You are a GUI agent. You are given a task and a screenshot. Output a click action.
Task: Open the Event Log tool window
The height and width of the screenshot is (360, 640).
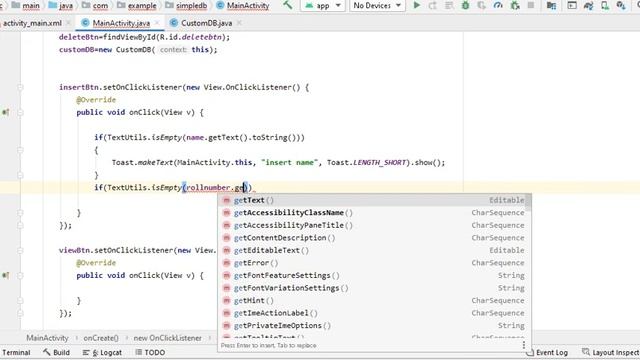(547, 352)
